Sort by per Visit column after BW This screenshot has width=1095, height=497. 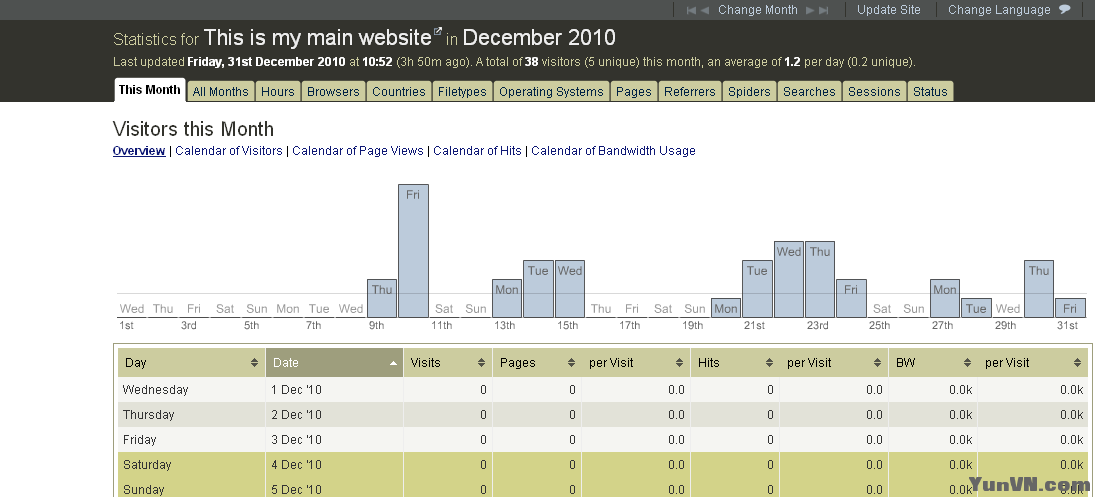coord(1033,363)
